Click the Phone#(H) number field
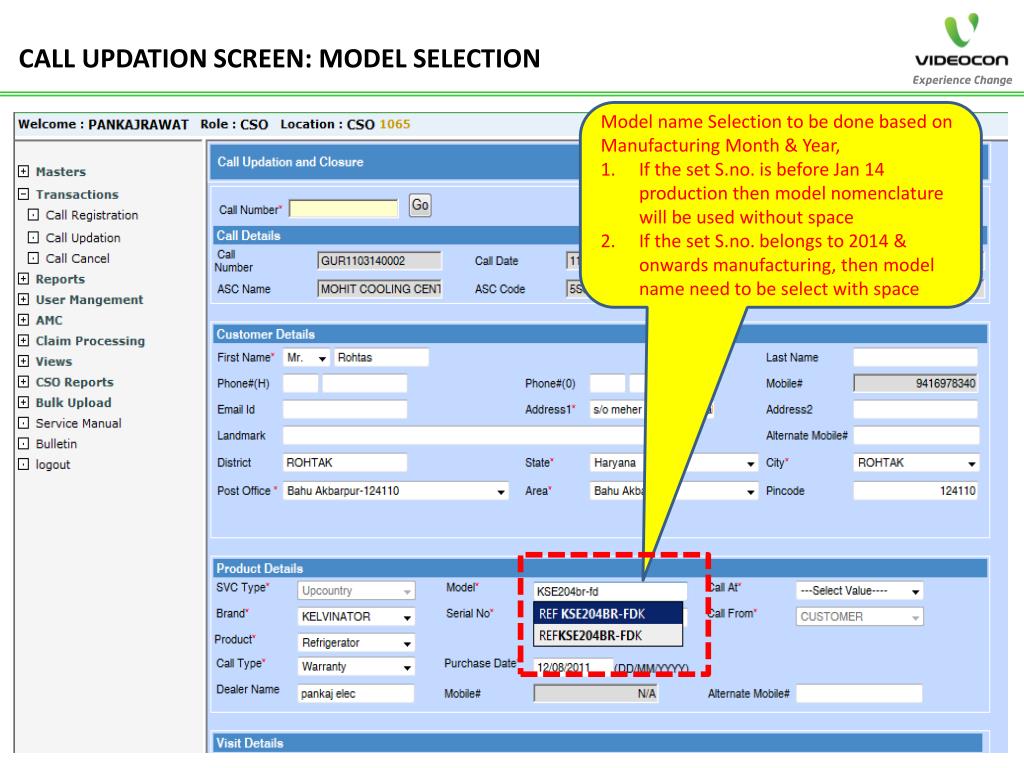 tap(364, 383)
